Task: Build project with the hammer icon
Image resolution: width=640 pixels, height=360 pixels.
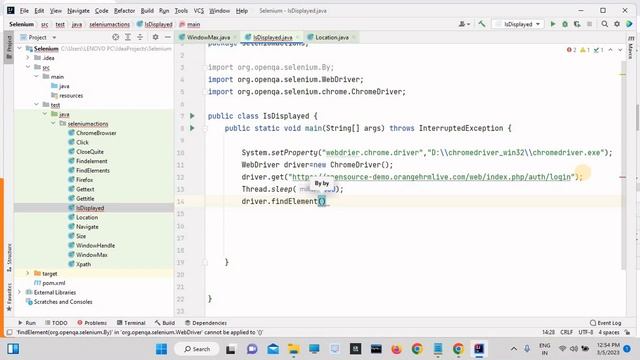Action: pyautogui.click(x=482, y=24)
